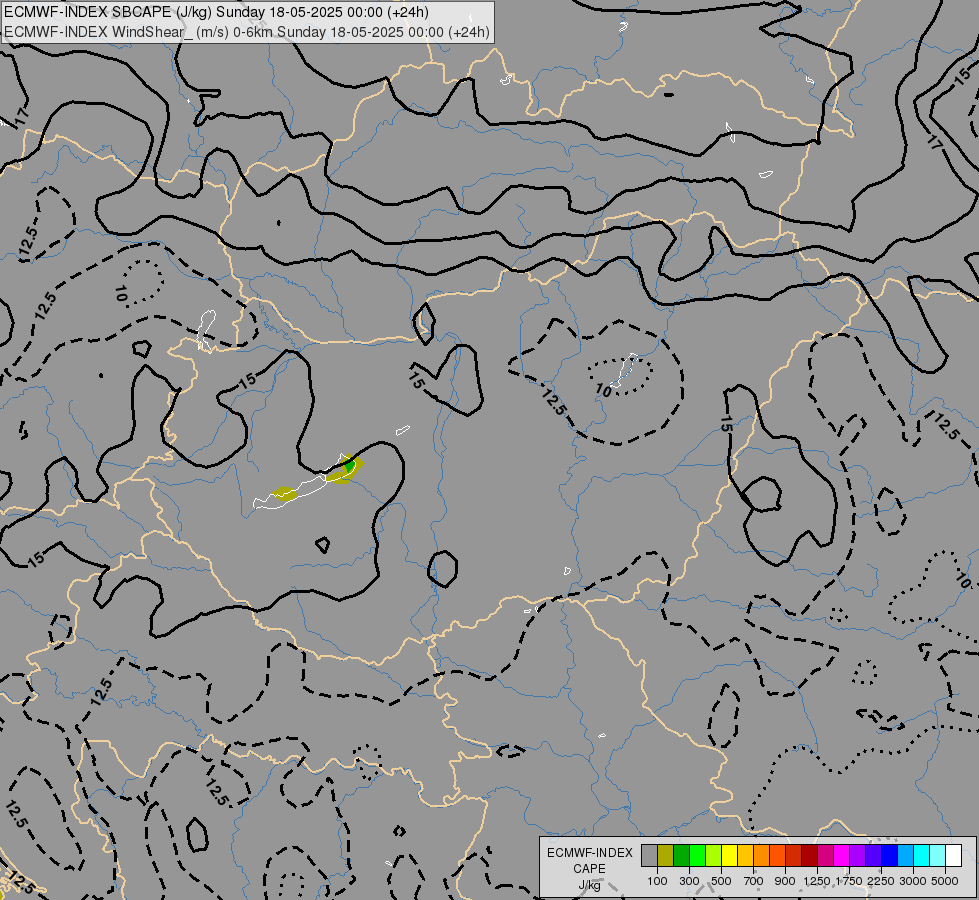The height and width of the screenshot is (900, 979).
Task: Click the legend value 900
Action: click(x=785, y=881)
